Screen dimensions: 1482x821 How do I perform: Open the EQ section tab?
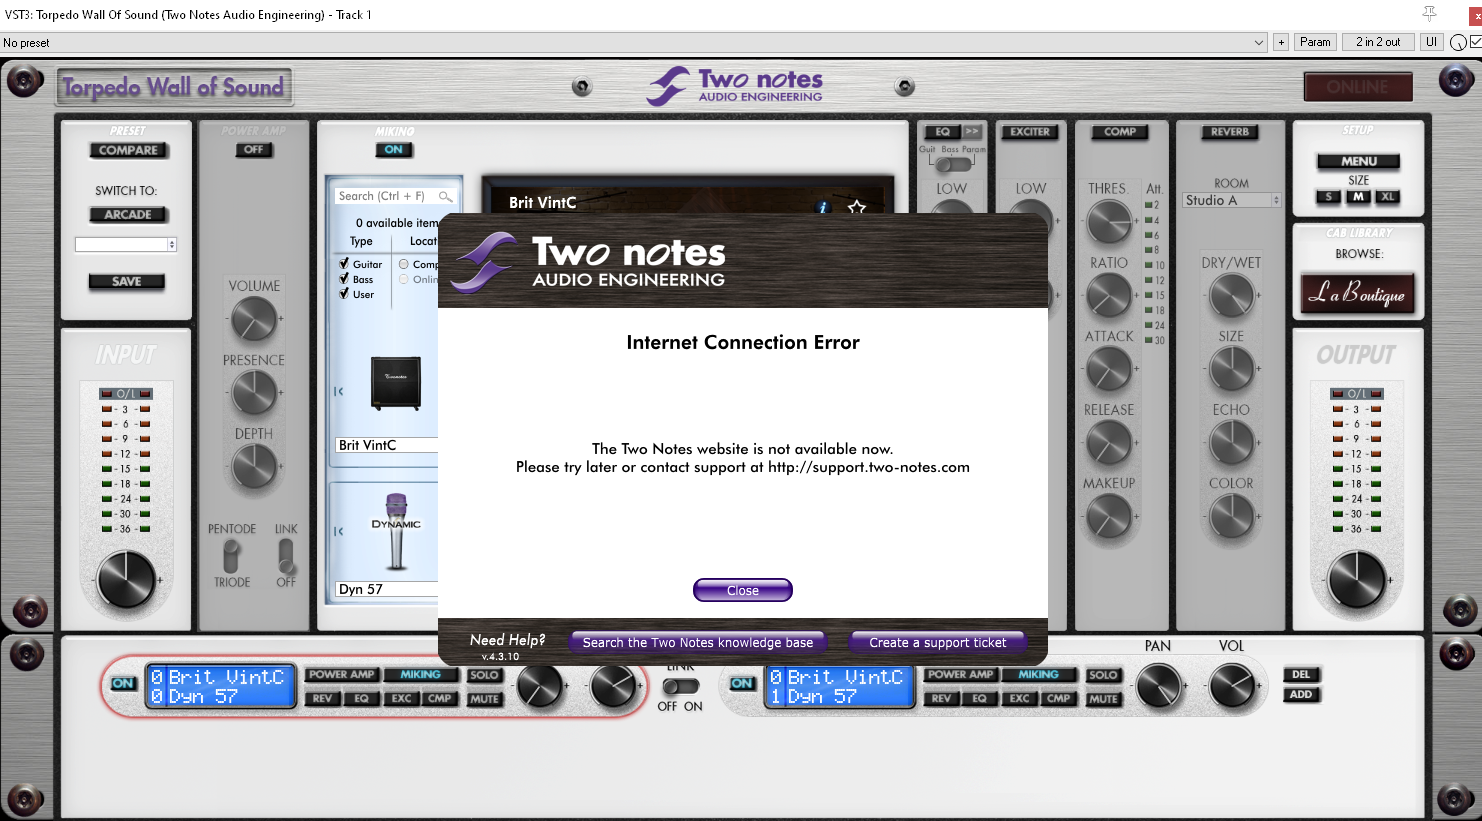point(942,131)
